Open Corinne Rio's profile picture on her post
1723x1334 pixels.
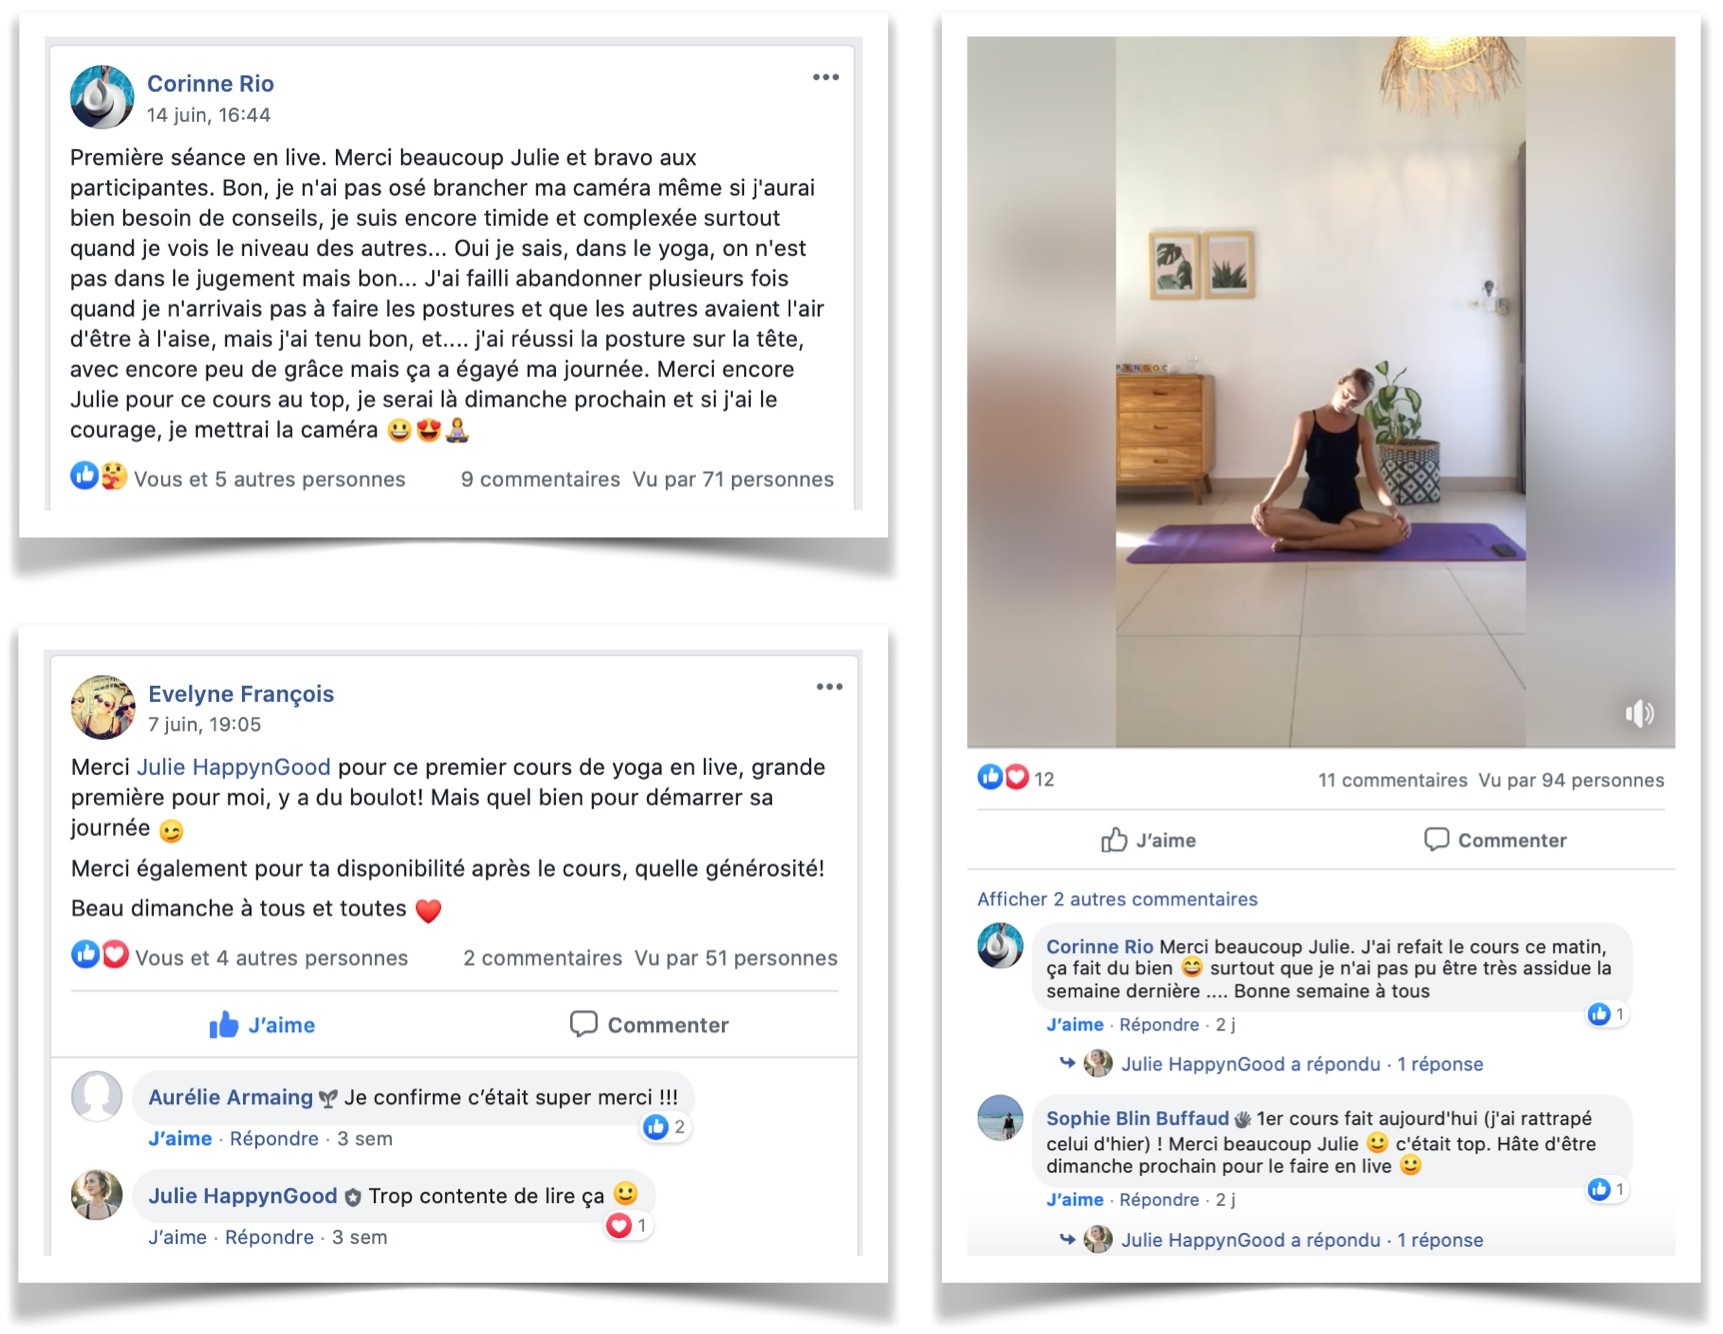coord(102,97)
